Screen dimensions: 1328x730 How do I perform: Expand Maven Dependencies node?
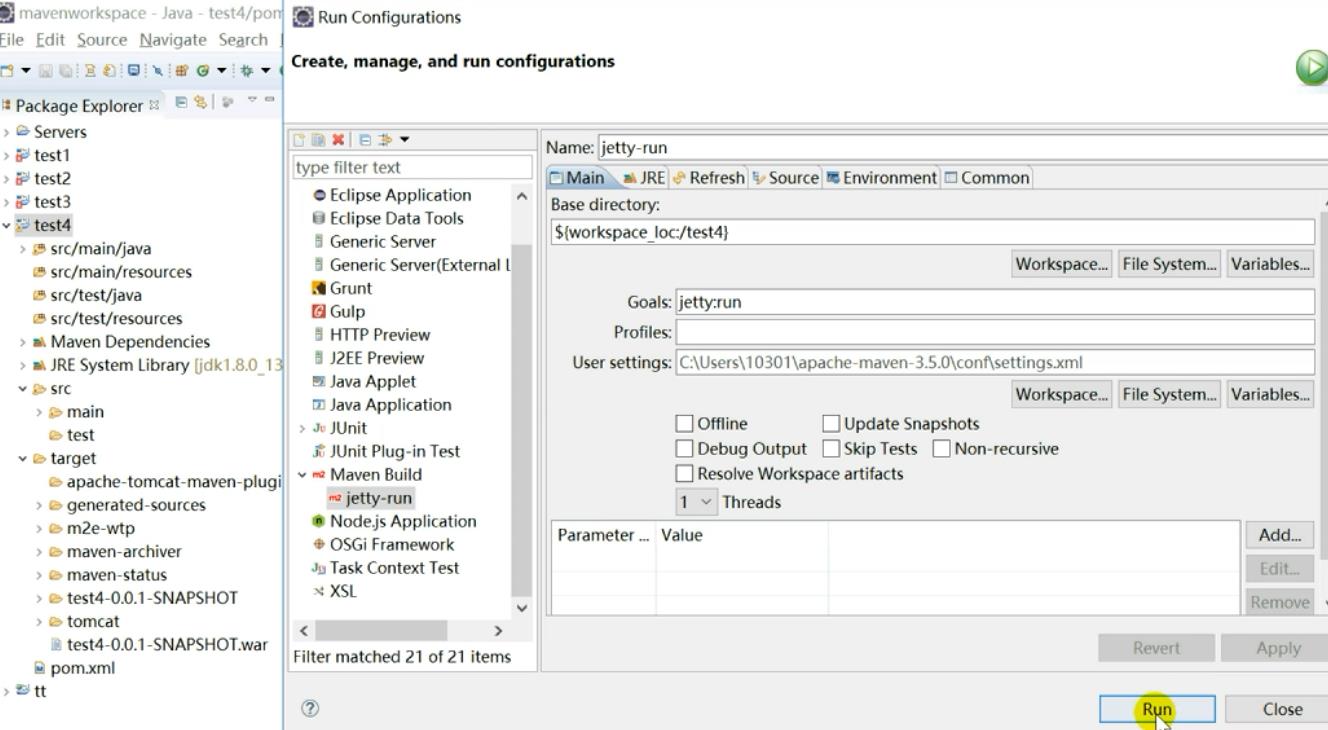[x=23, y=342]
